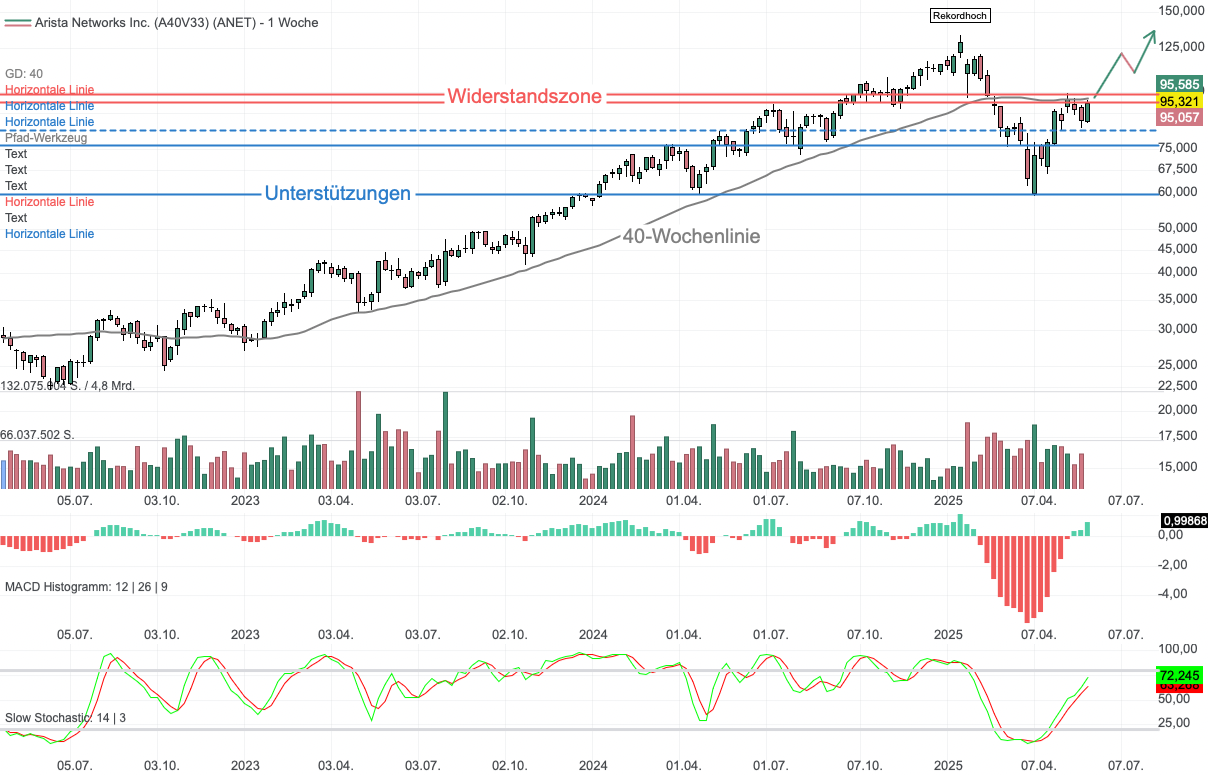Viewport: 1208px width, 775px height.
Task: Click the 132.075.504 S. / 4,8 Mrd. volume label
Action: click(x=69, y=386)
